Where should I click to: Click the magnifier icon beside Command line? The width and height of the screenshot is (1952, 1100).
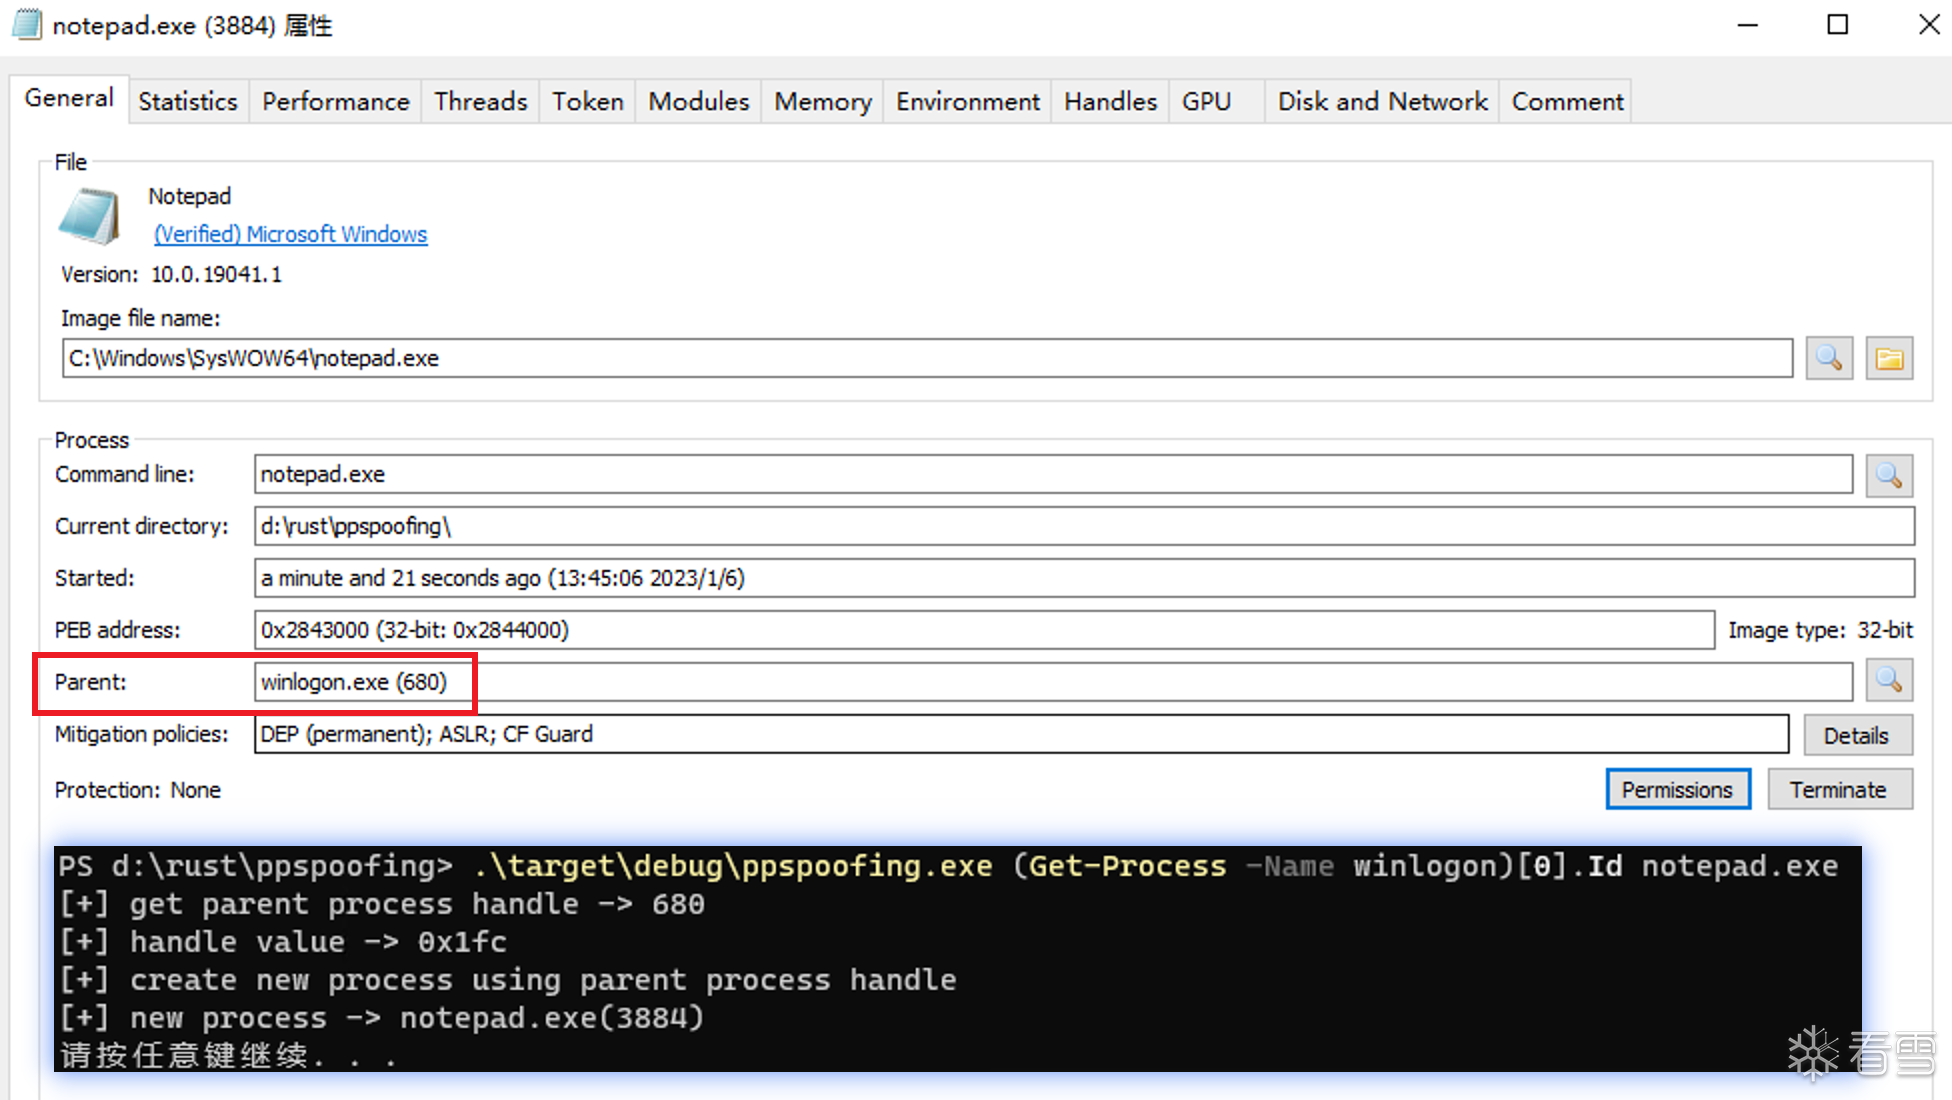tap(1889, 475)
